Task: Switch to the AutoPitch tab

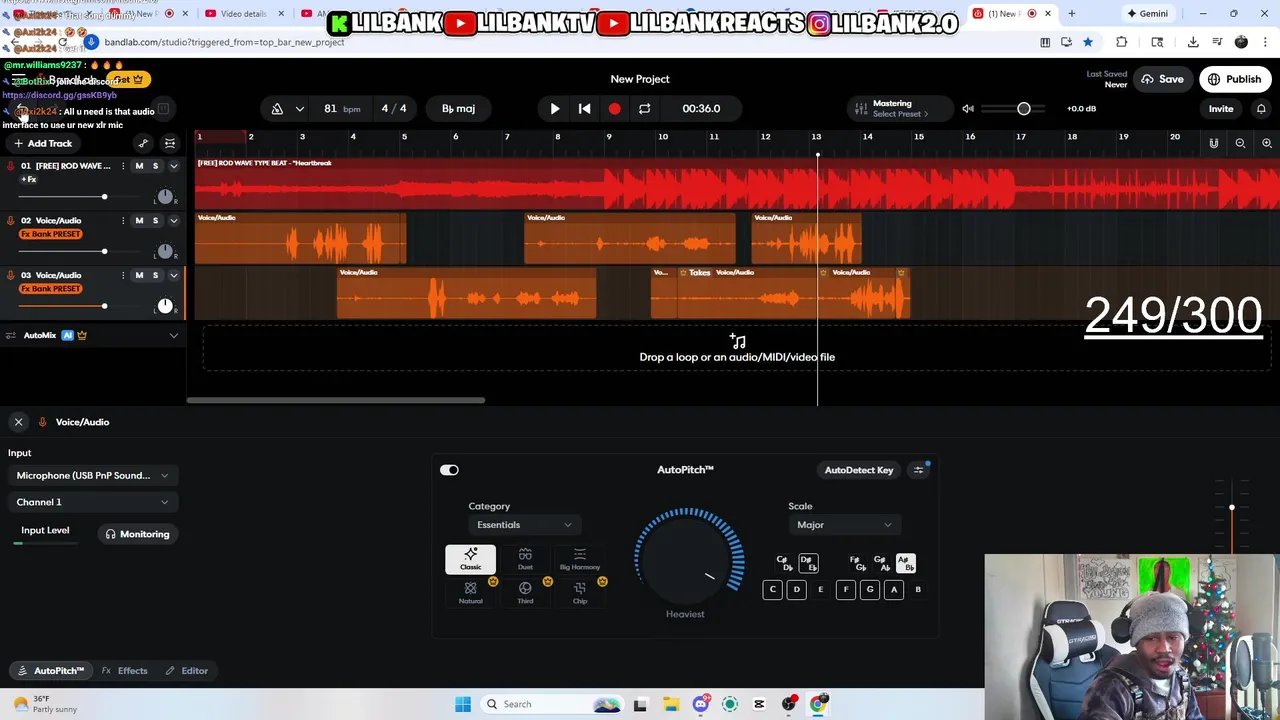Action: (x=52, y=671)
